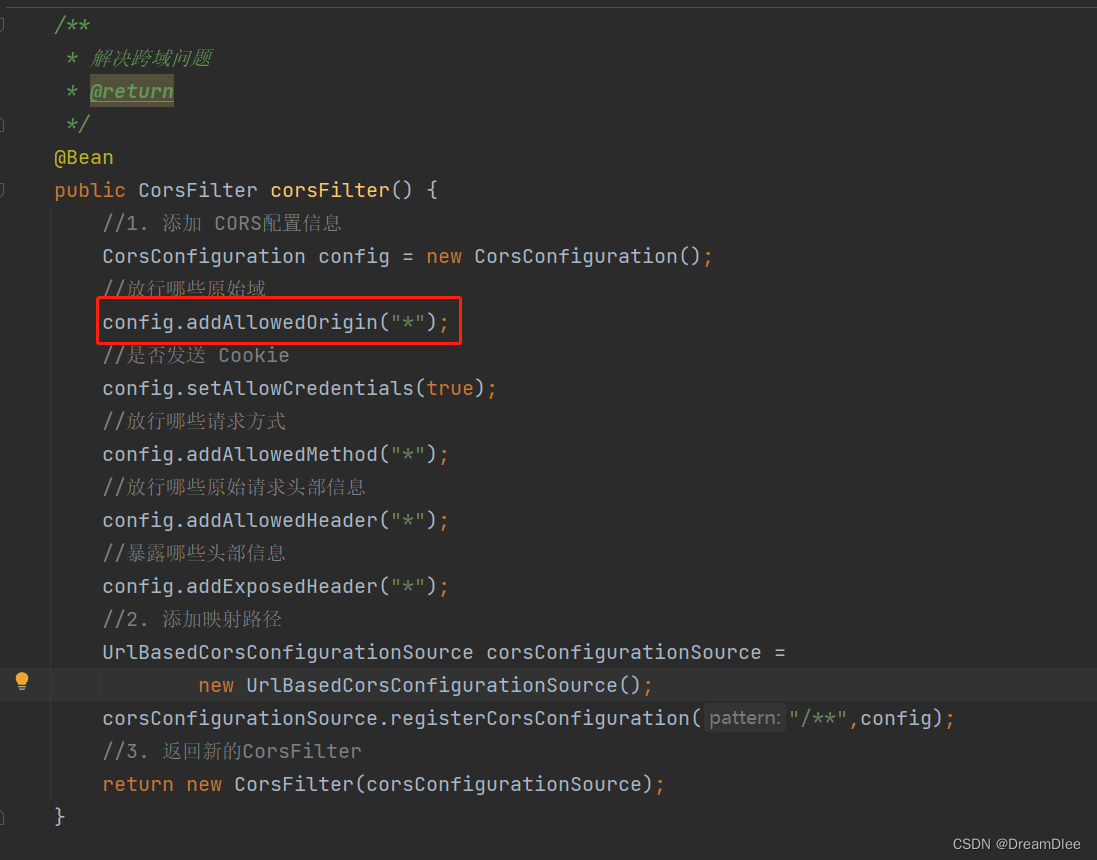The width and height of the screenshot is (1097, 860).
Task: Click the @Bean annotation
Action: [x=83, y=157]
